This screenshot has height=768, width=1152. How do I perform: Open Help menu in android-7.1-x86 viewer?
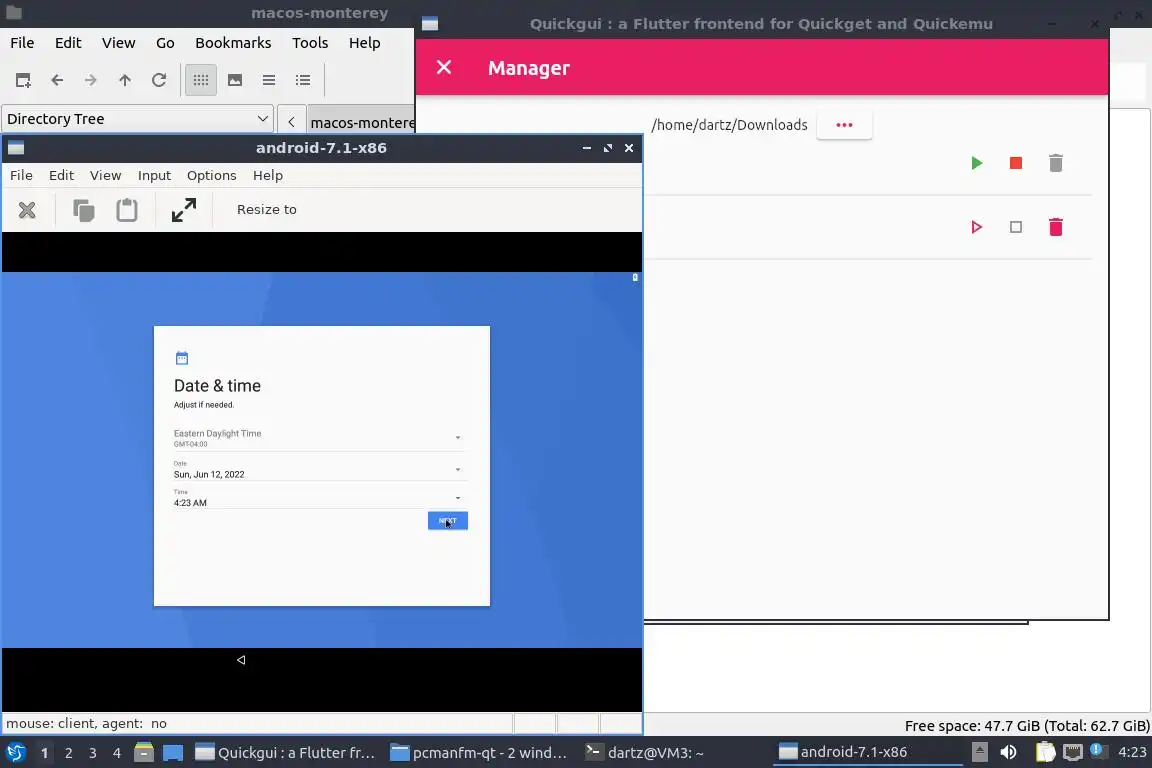[x=267, y=175]
